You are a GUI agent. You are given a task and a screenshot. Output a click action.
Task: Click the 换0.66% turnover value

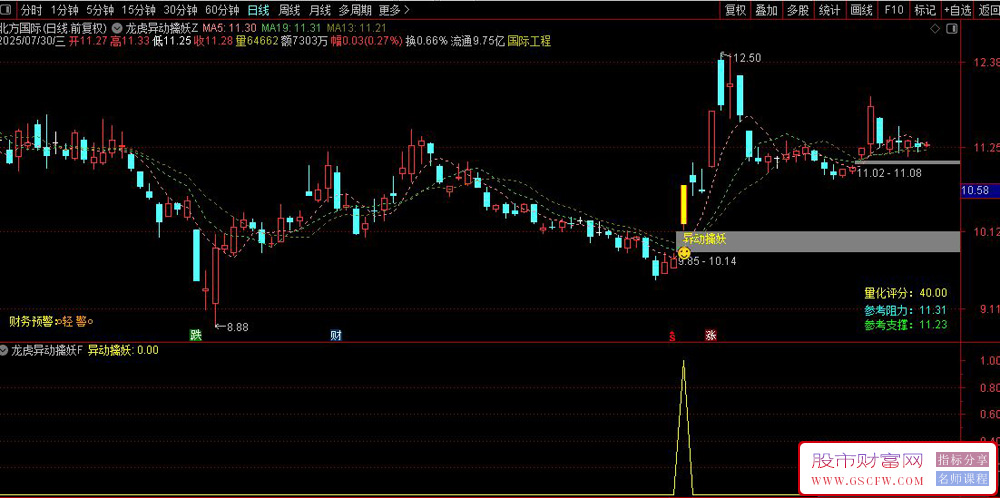click(x=426, y=41)
